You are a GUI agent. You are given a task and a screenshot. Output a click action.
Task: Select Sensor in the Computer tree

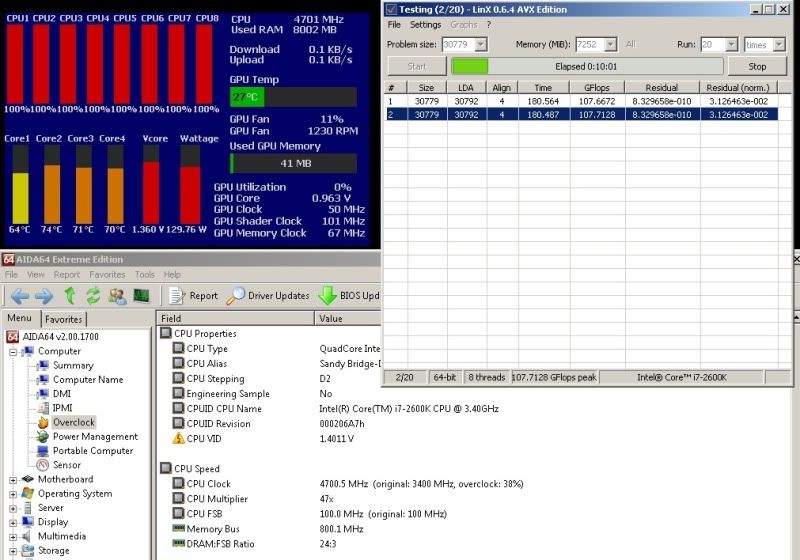coord(66,465)
